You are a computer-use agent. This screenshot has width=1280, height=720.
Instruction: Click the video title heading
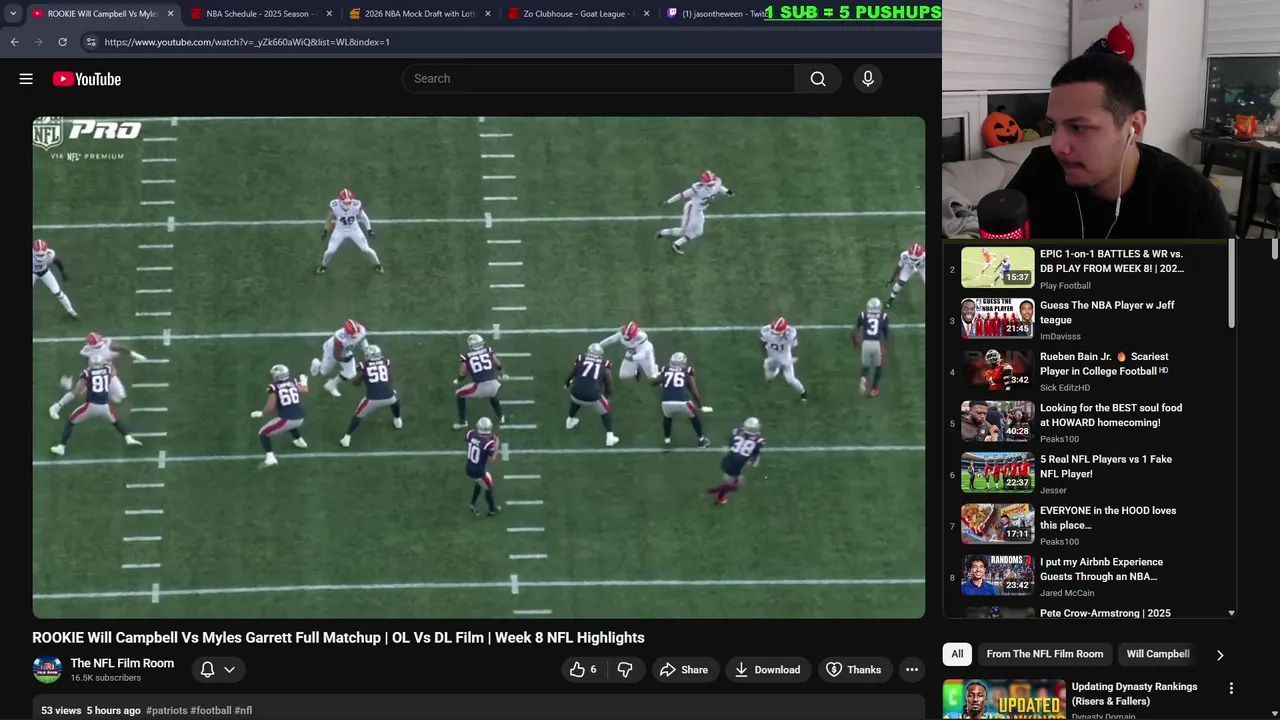click(338, 637)
